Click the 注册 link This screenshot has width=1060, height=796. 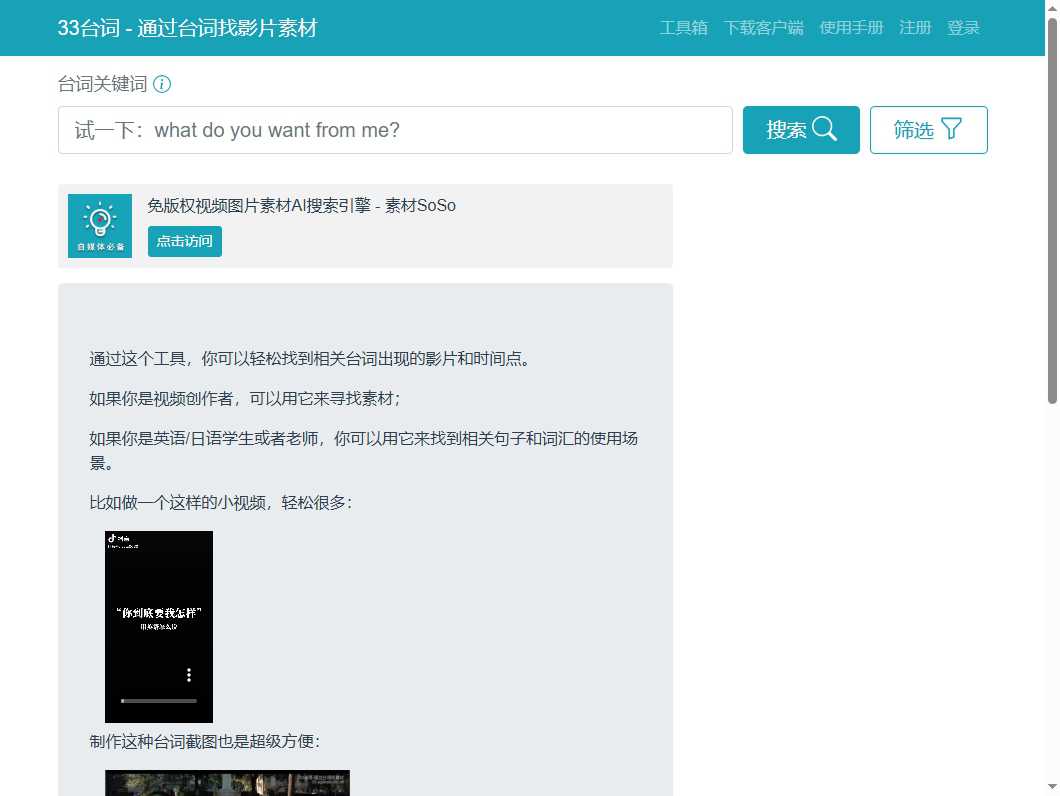(915, 28)
